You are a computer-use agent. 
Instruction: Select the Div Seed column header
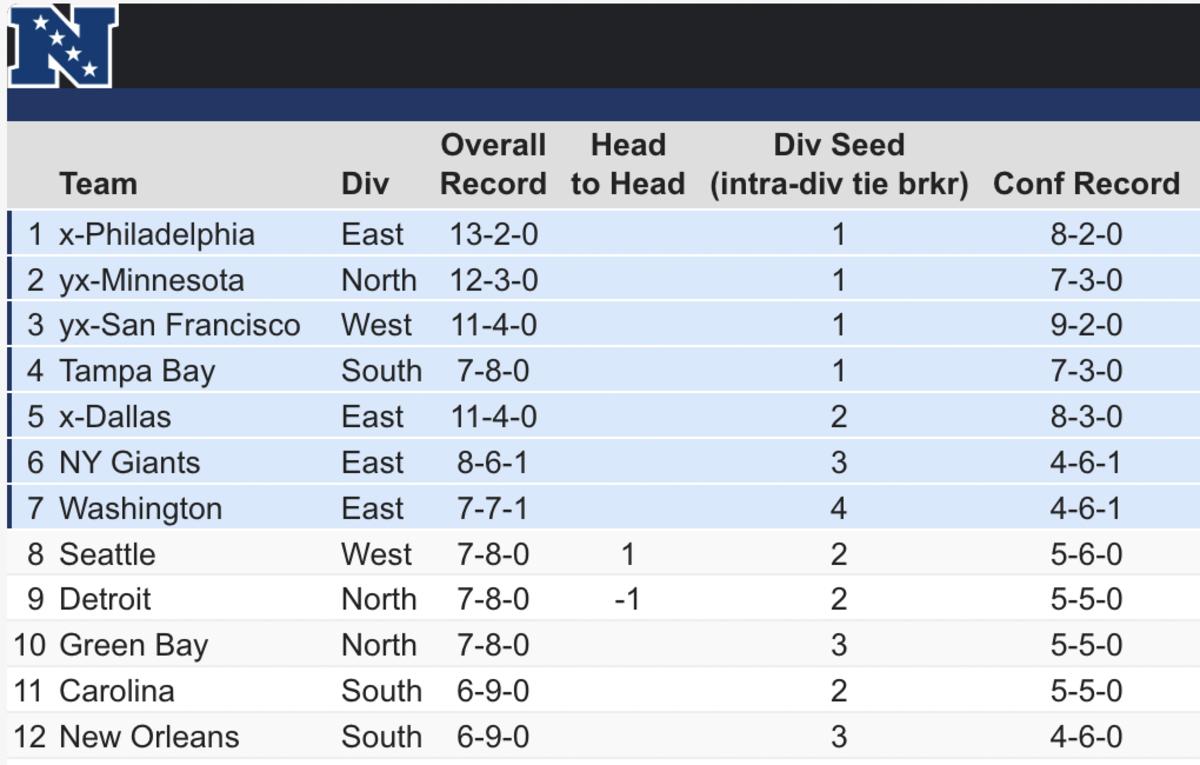(x=839, y=165)
